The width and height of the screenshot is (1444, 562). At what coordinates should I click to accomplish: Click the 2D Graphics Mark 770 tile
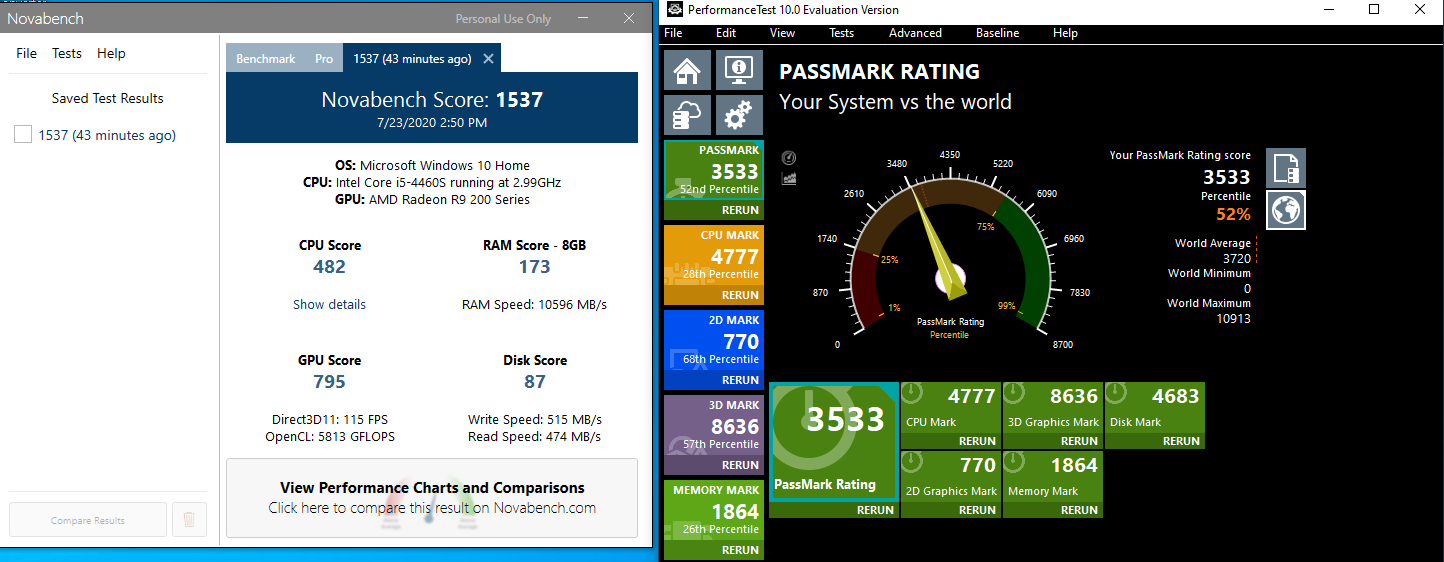click(x=950, y=477)
